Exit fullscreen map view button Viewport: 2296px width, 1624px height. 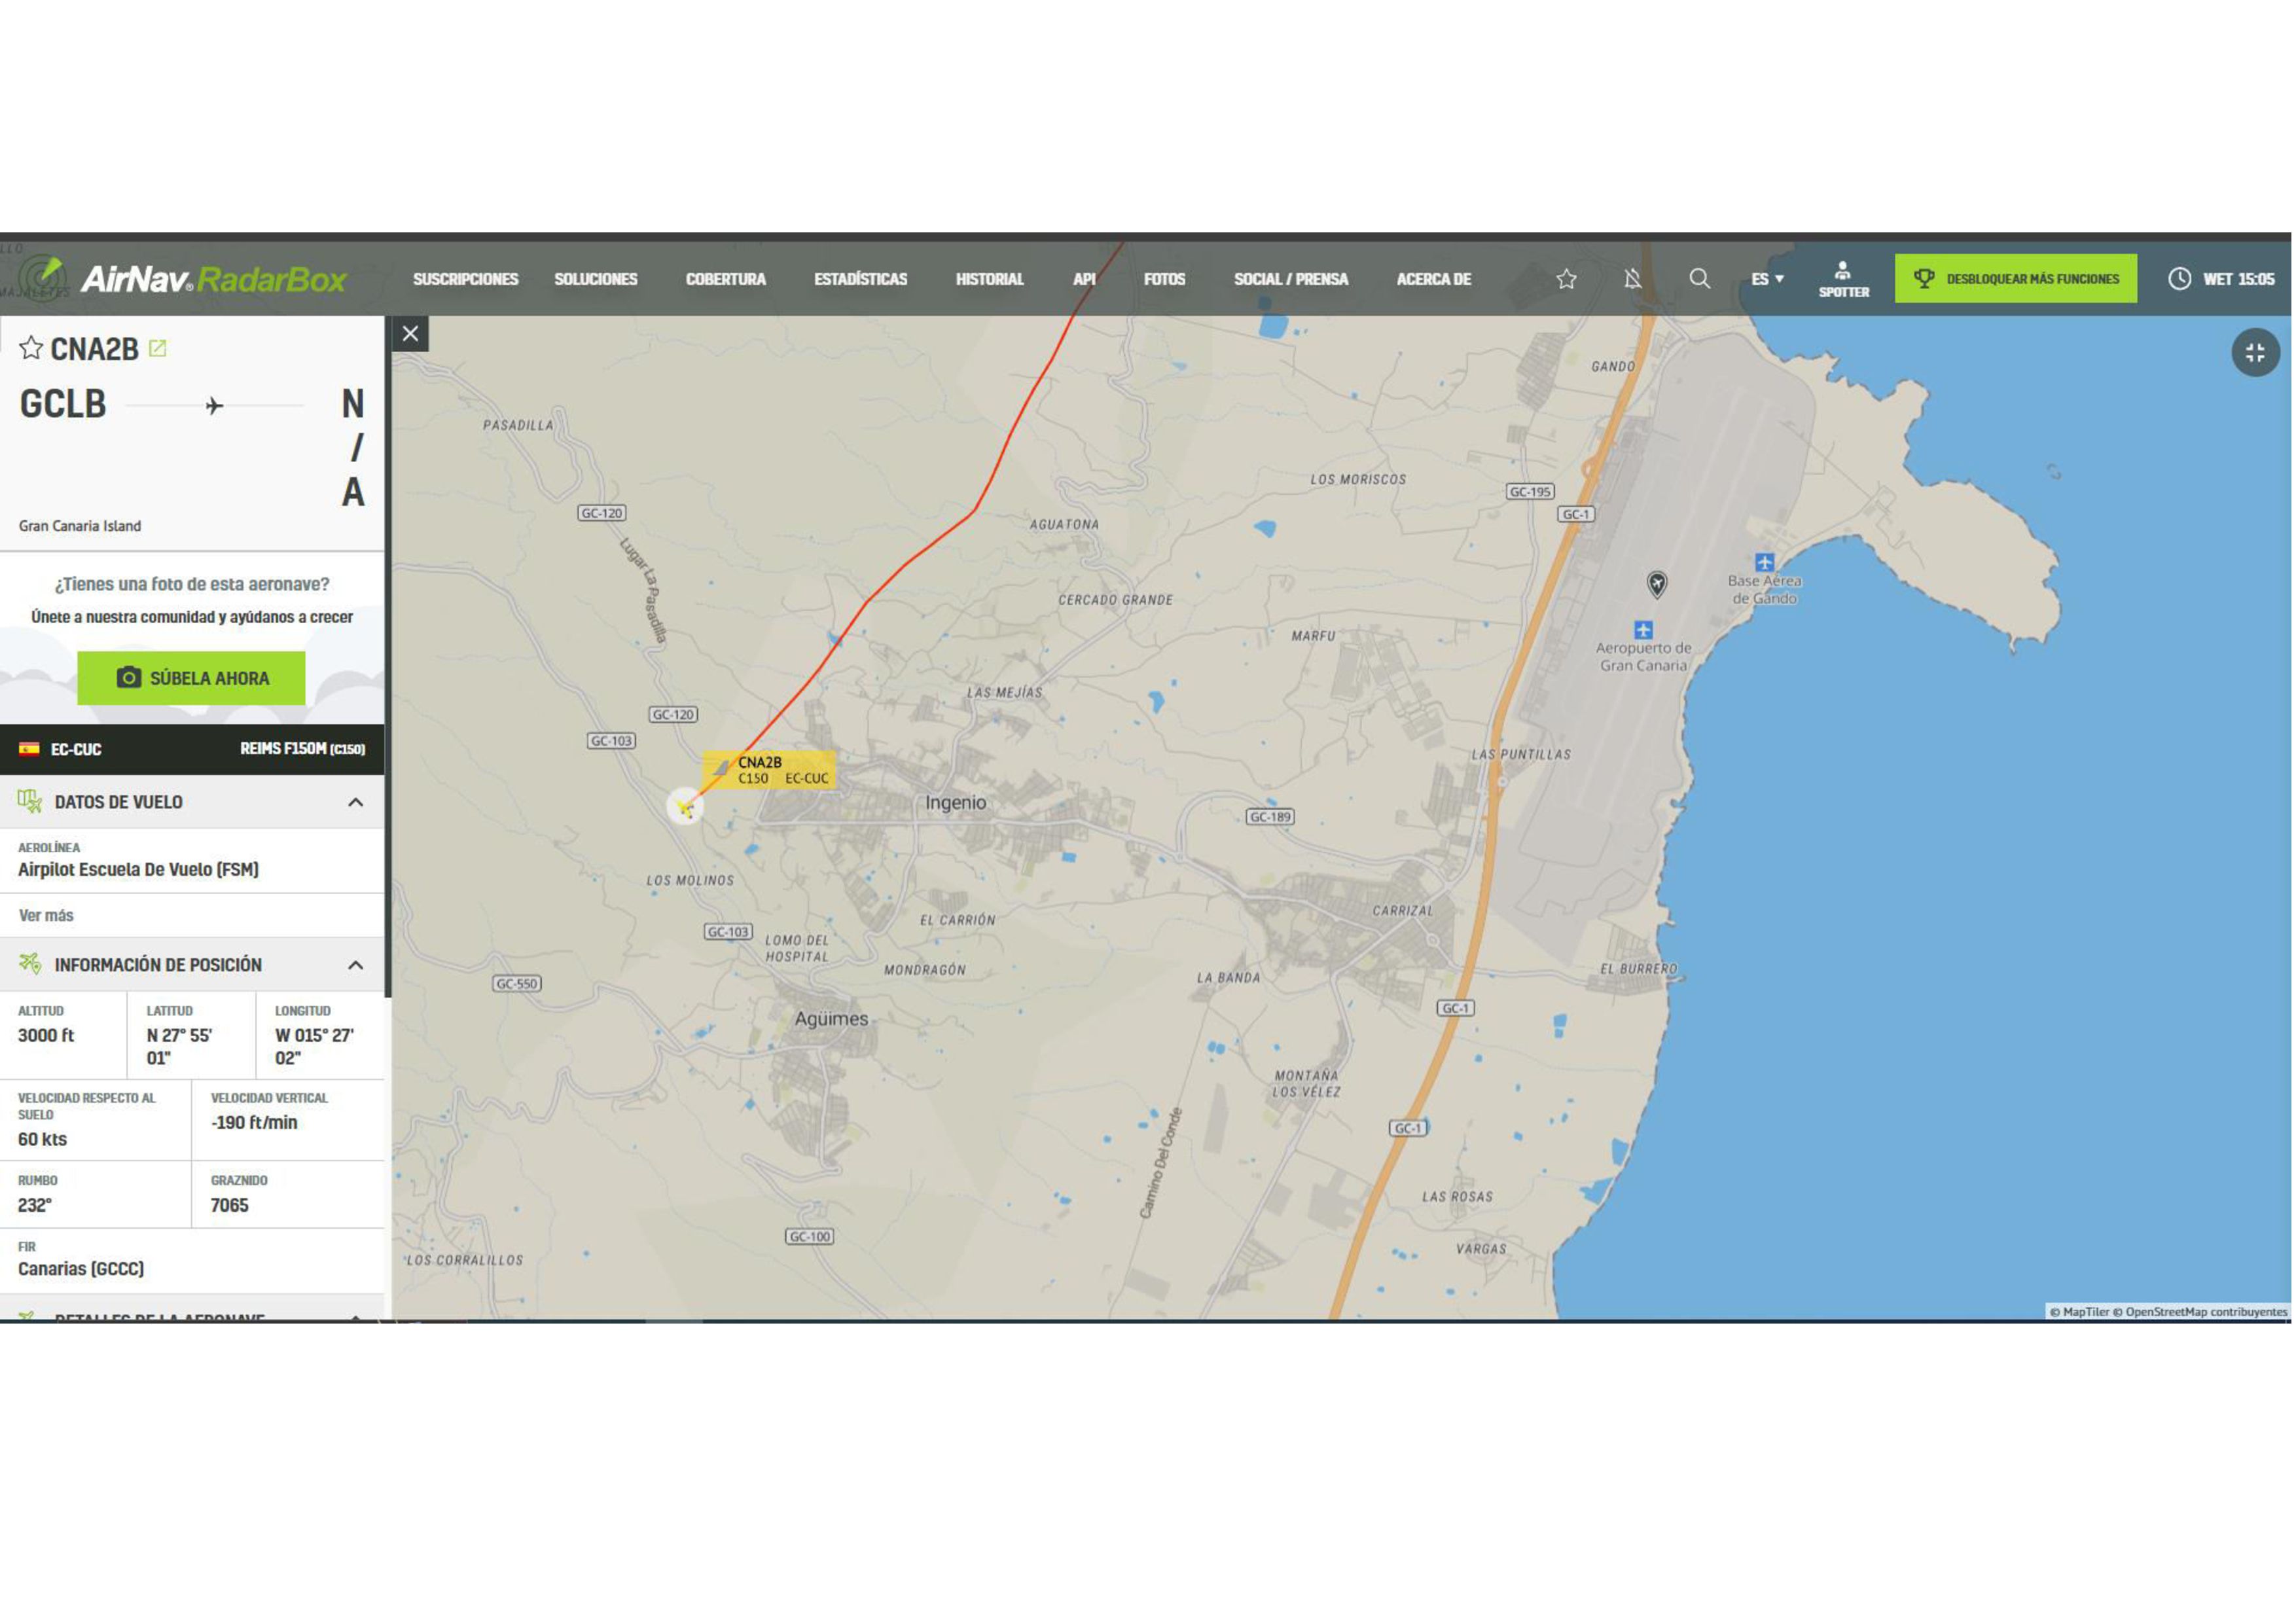coord(2255,353)
